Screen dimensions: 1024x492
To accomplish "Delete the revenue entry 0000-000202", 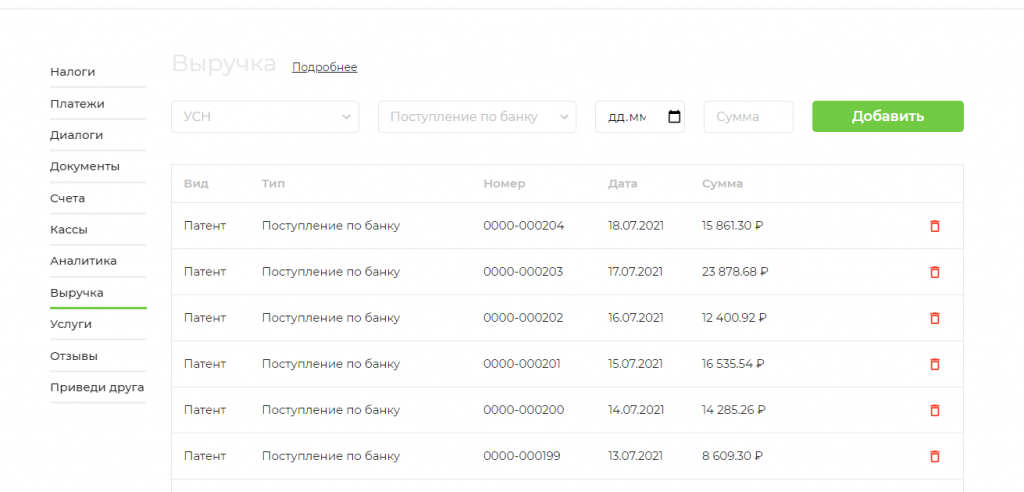I will tap(935, 318).
